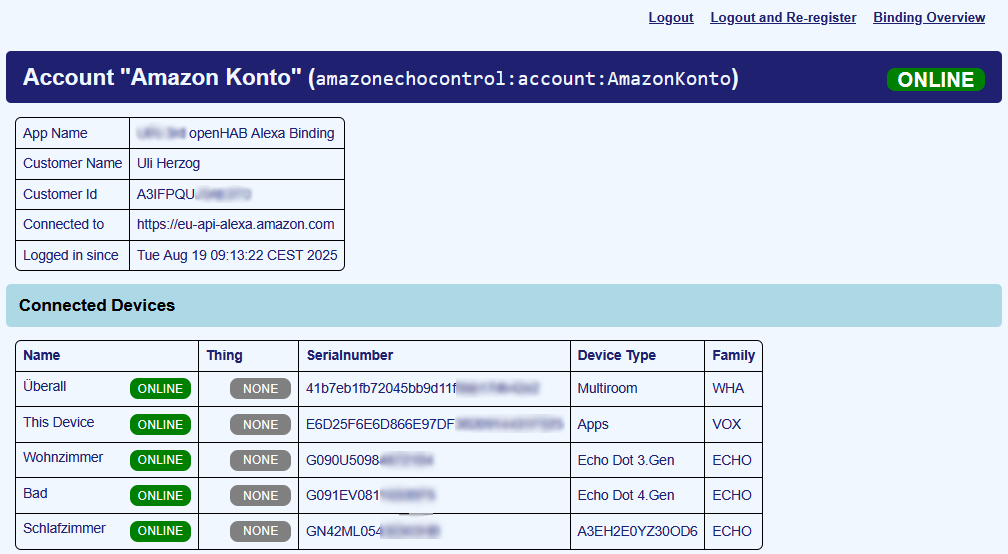This screenshot has width=1008, height=554.
Task: Select the customer name Uli Herzog
Action: coord(168,163)
